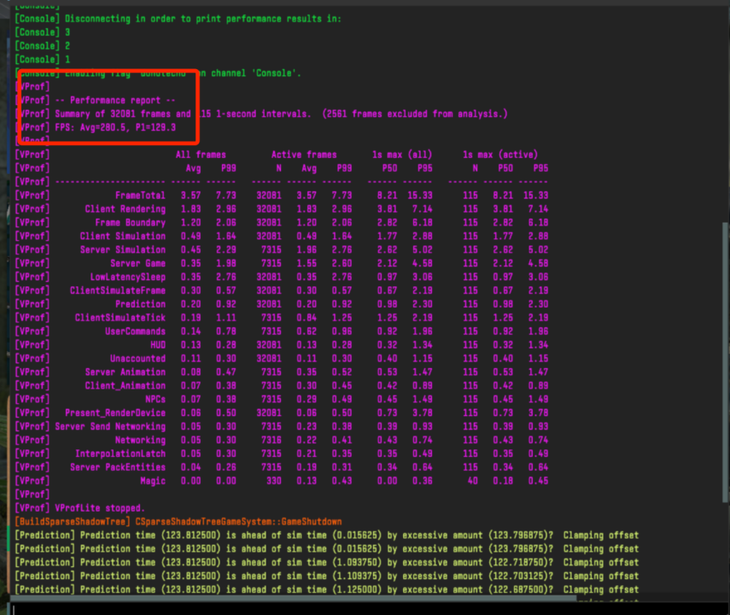Click the ClientSimulateTick row label
Viewport: 730px width, 615px height.
(120, 316)
